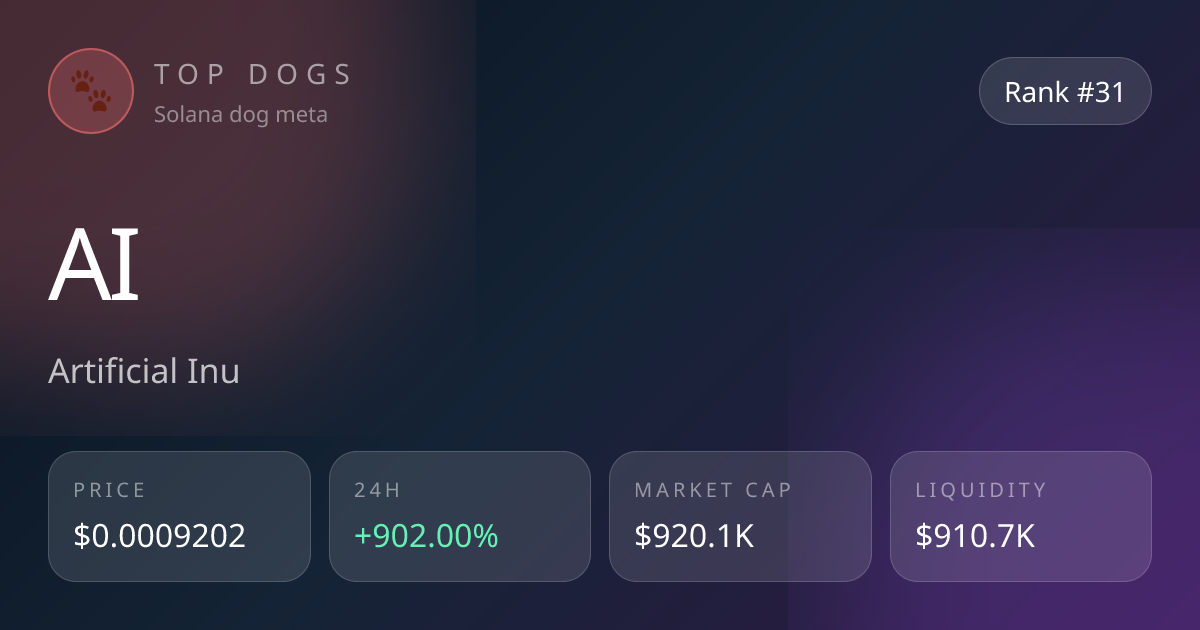Click the Solana dog meta subtitle
This screenshot has height=630, width=1200.
click(241, 114)
